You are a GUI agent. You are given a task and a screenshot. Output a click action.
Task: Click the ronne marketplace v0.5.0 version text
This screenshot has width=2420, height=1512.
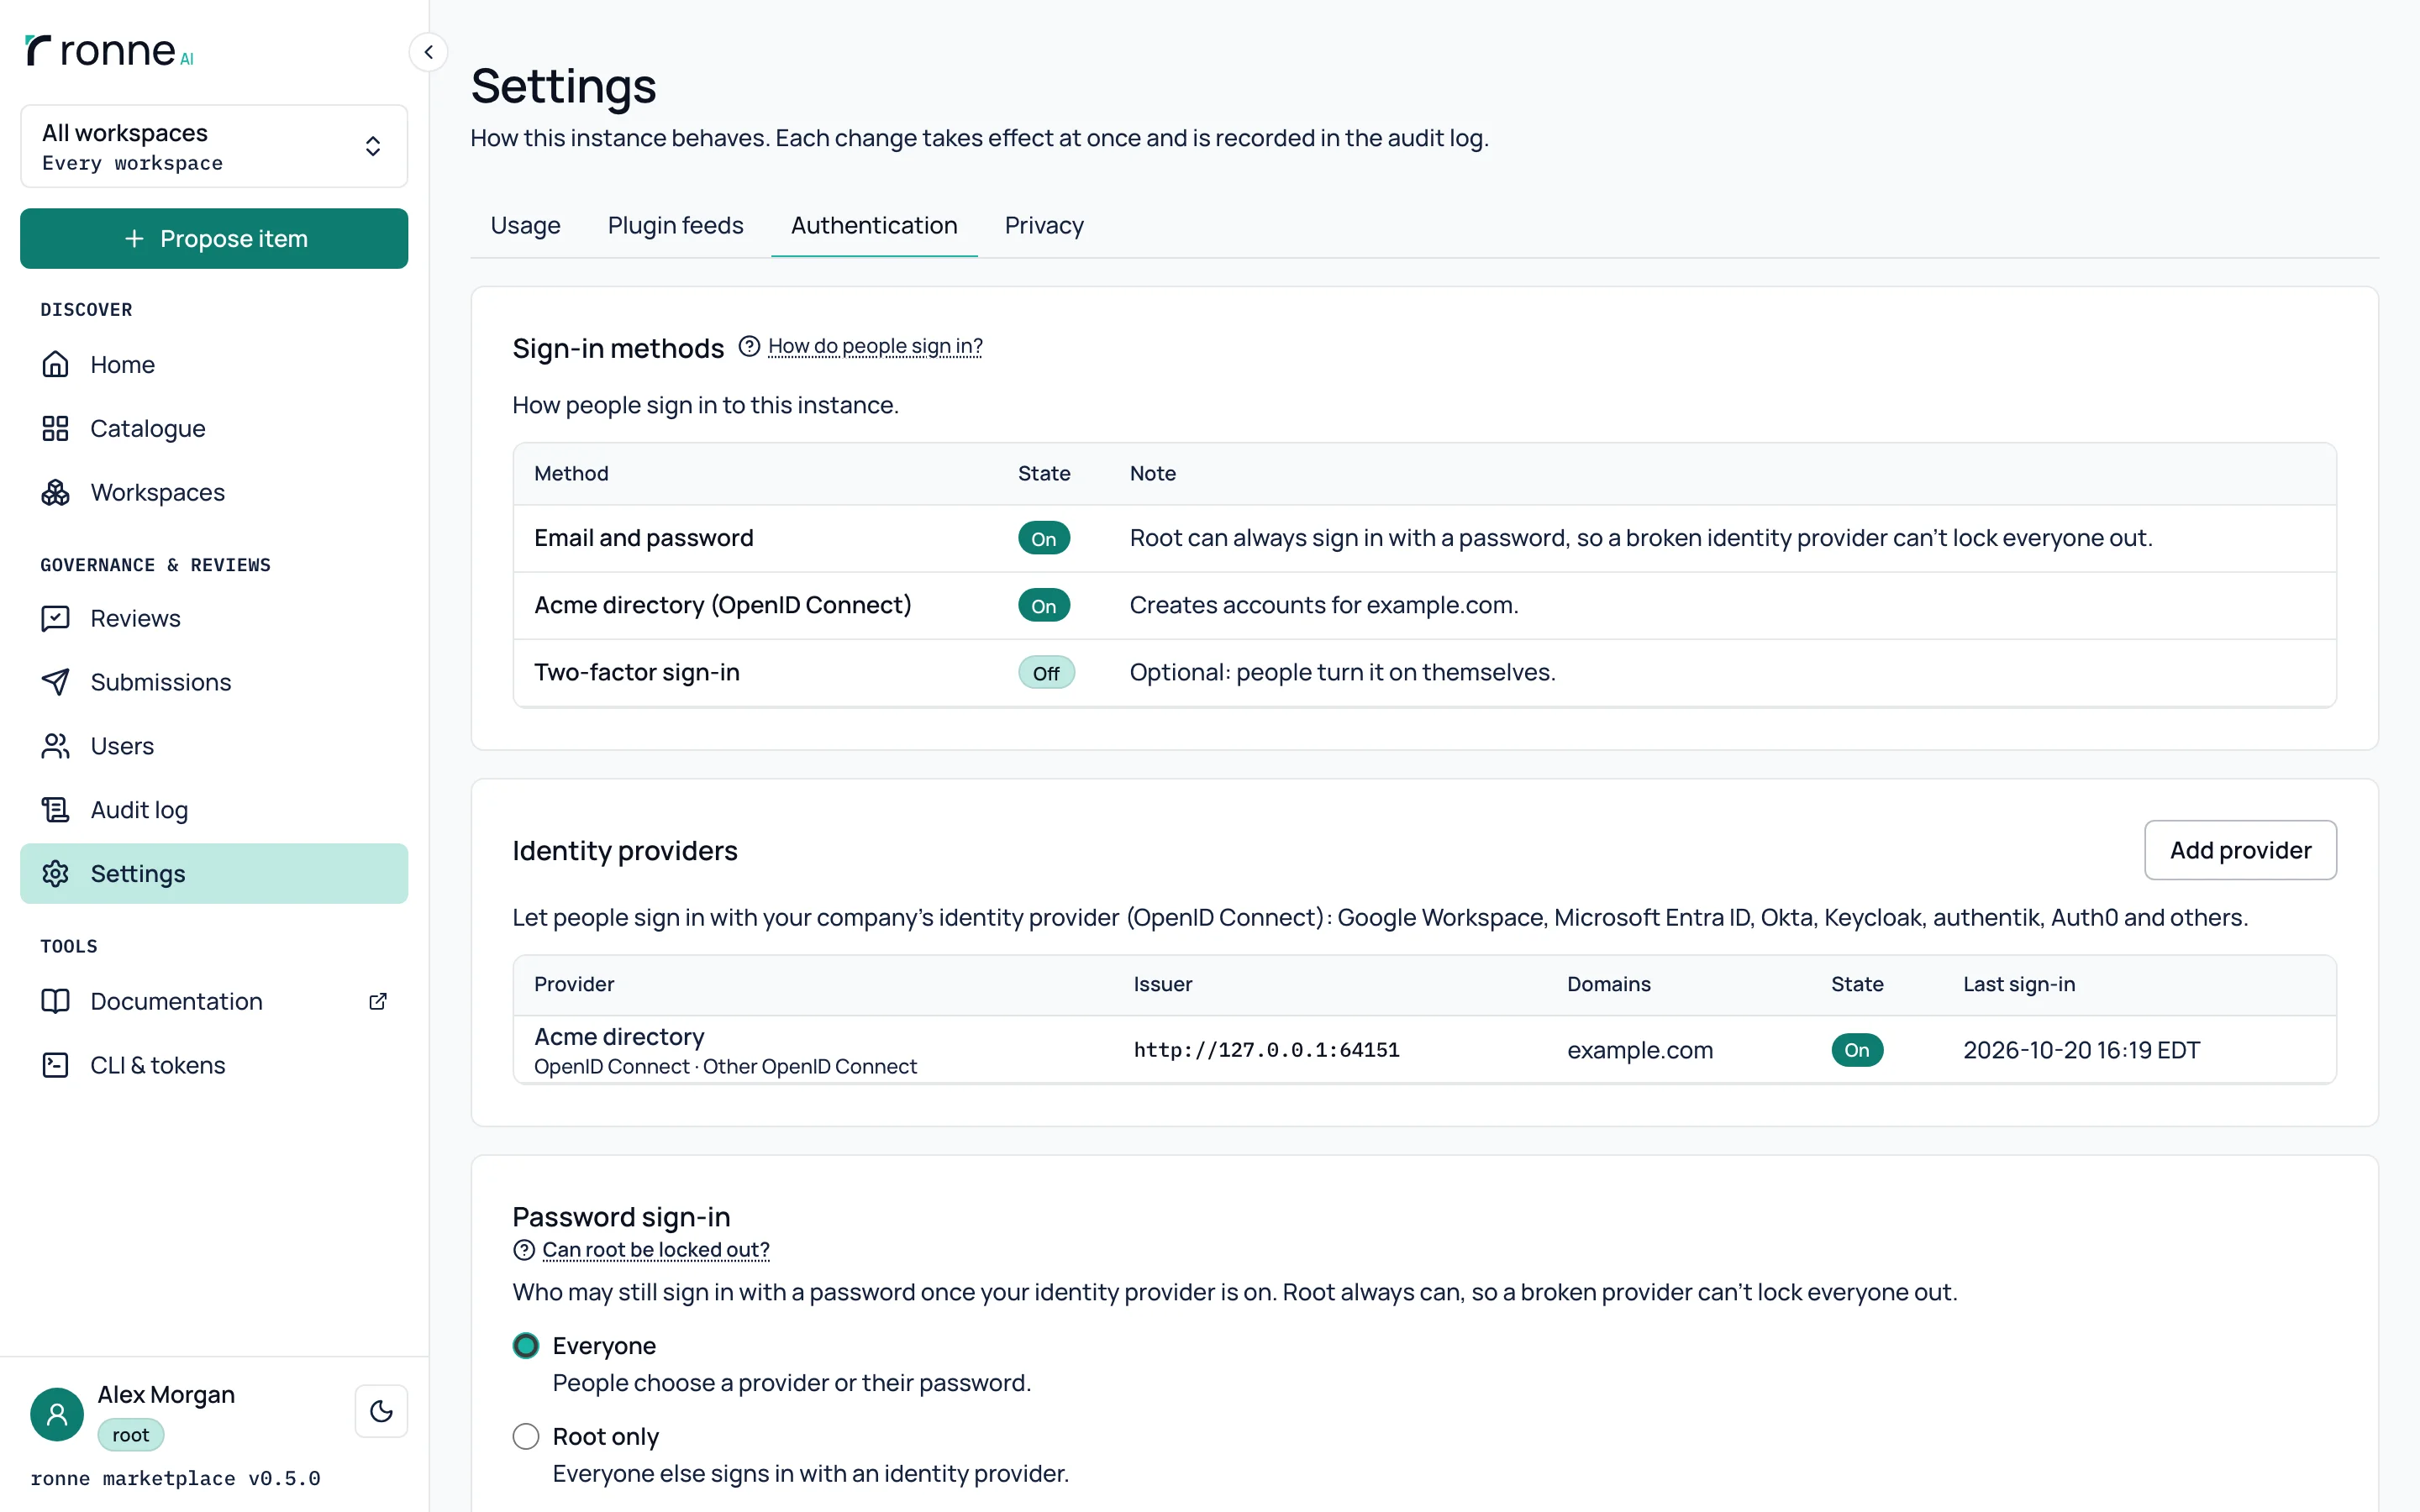click(175, 1478)
